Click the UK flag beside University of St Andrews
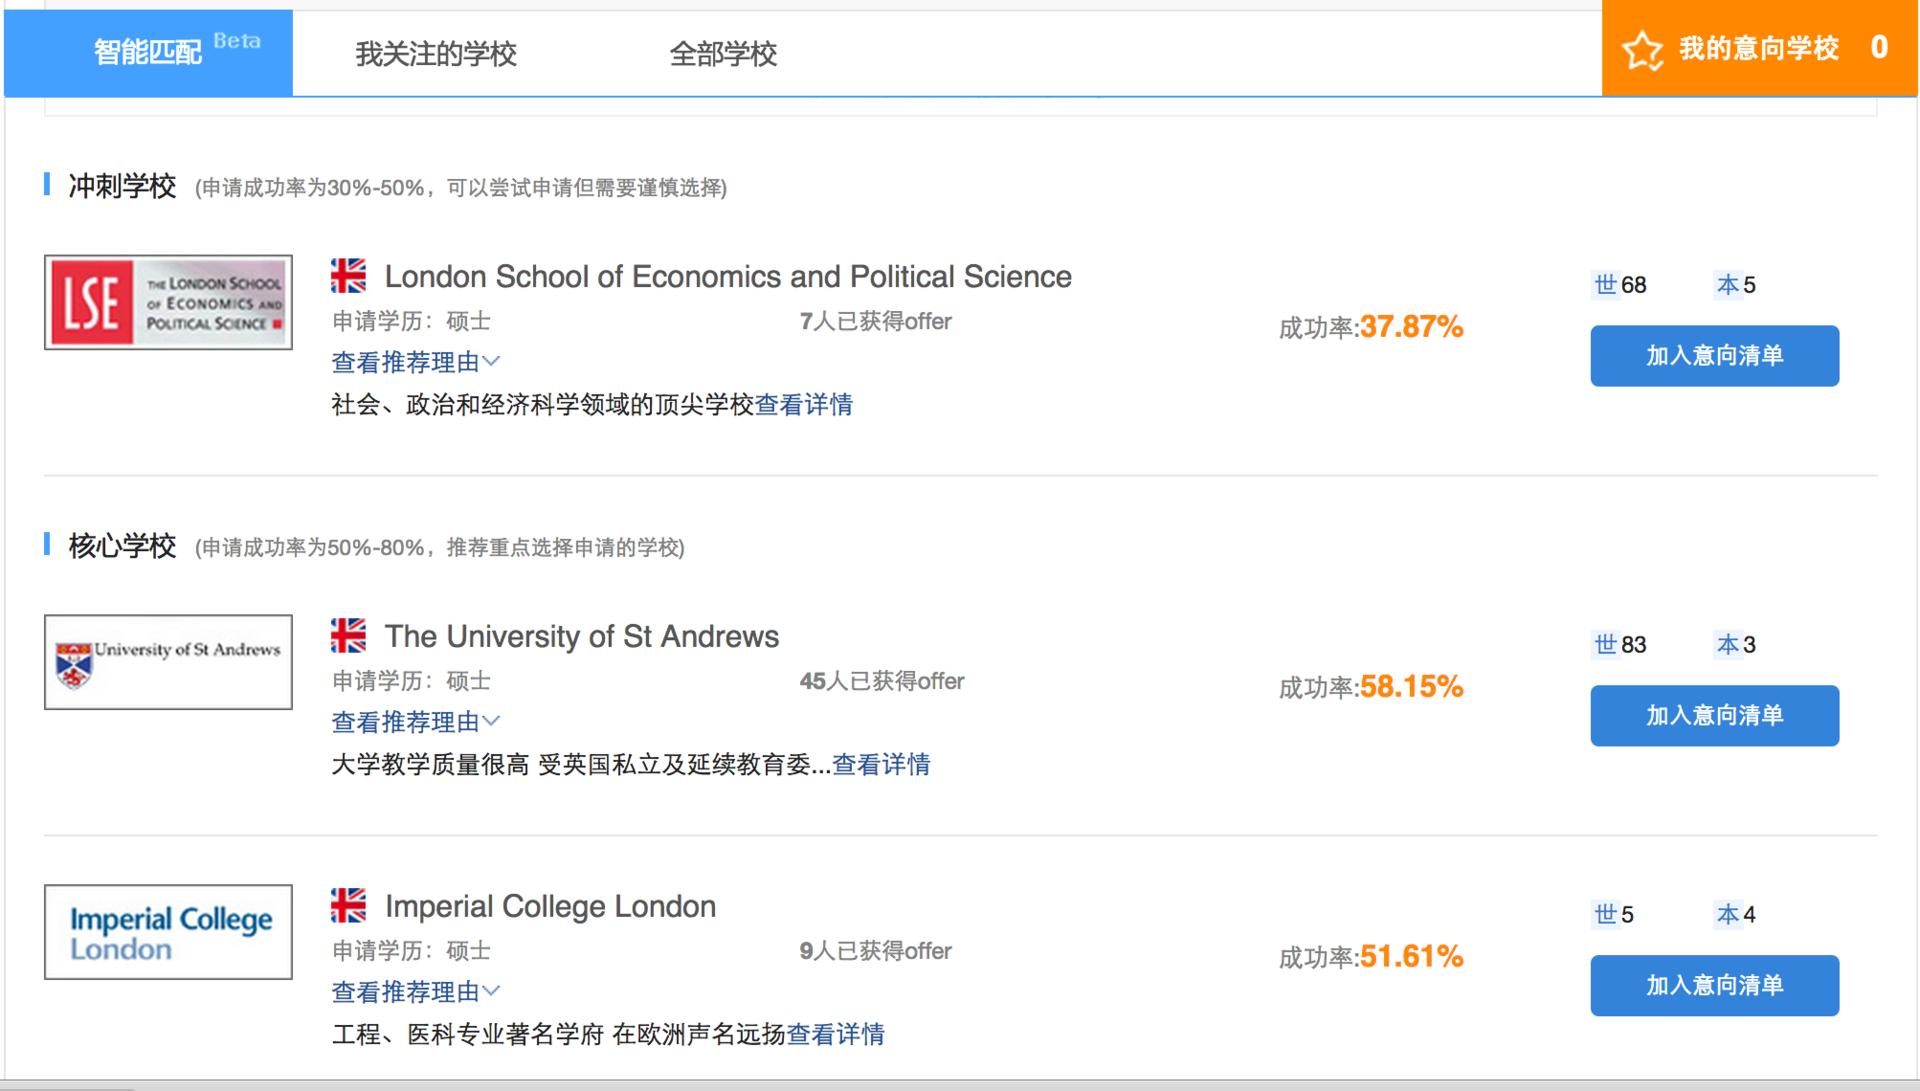The height and width of the screenshot is (1091, 1920). 348,635
